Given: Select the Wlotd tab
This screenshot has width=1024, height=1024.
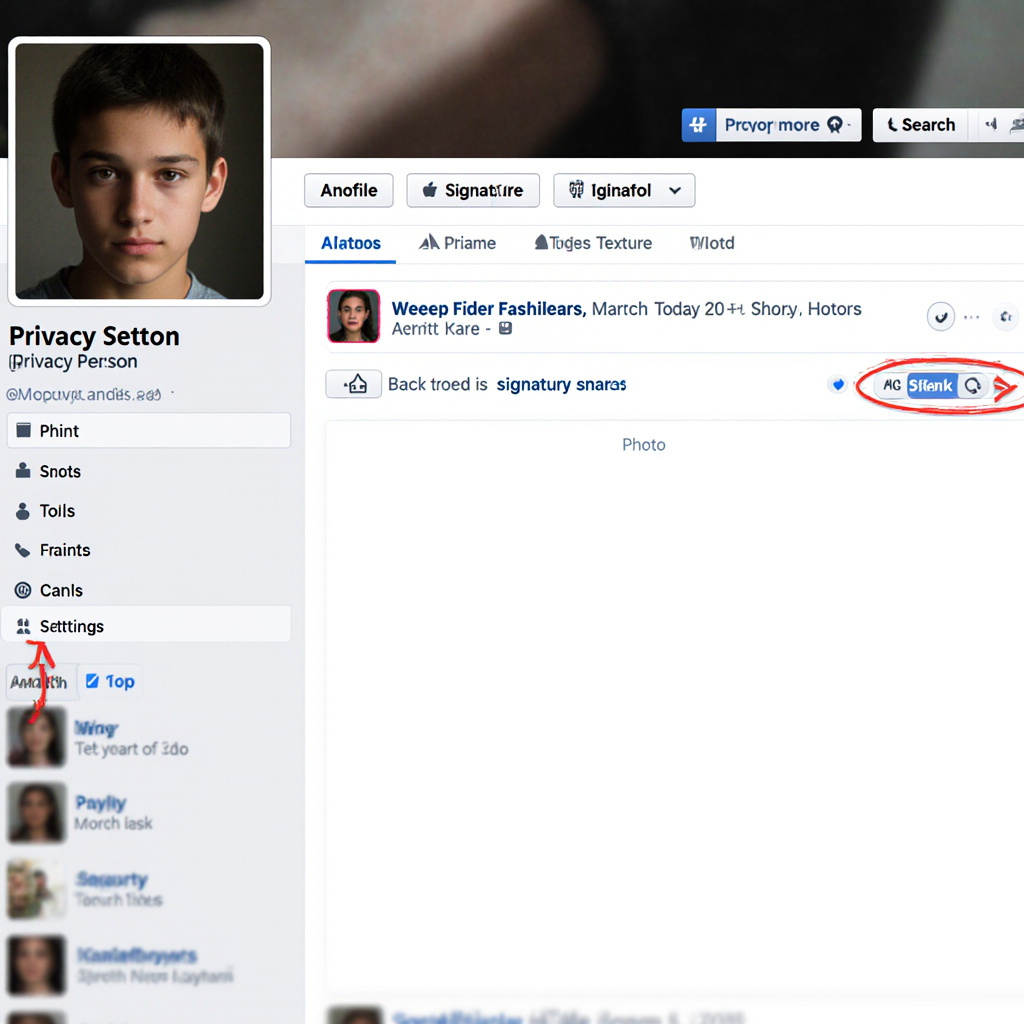Looking at the screenshot, I should coord(712,243).
